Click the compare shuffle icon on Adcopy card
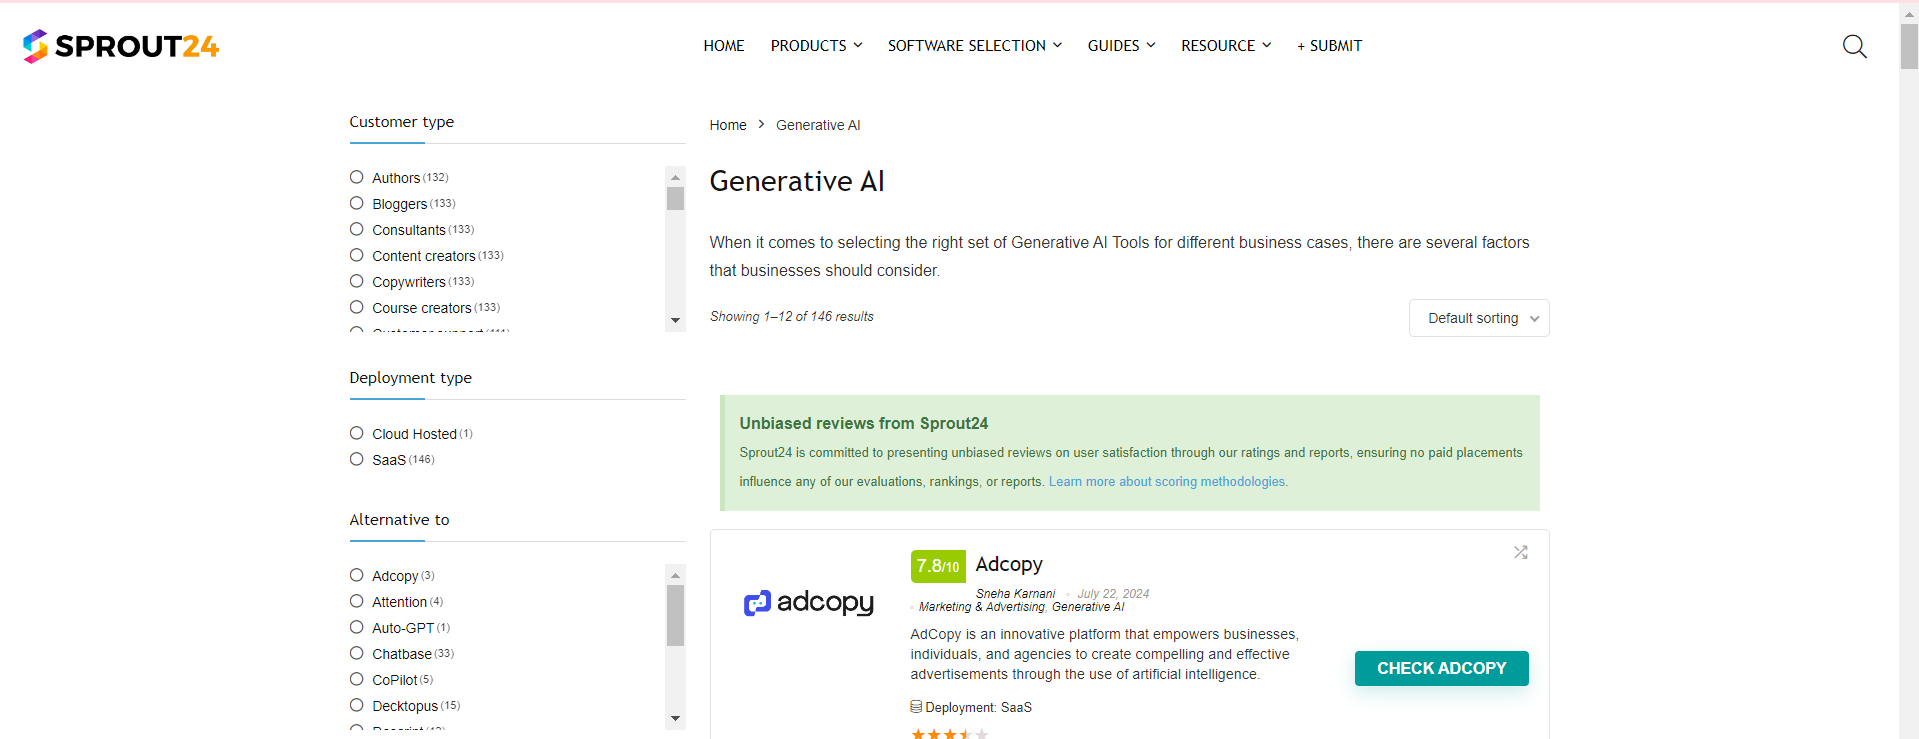Viewport: 1919px width, 739px height. click(x=1520, y=552)
